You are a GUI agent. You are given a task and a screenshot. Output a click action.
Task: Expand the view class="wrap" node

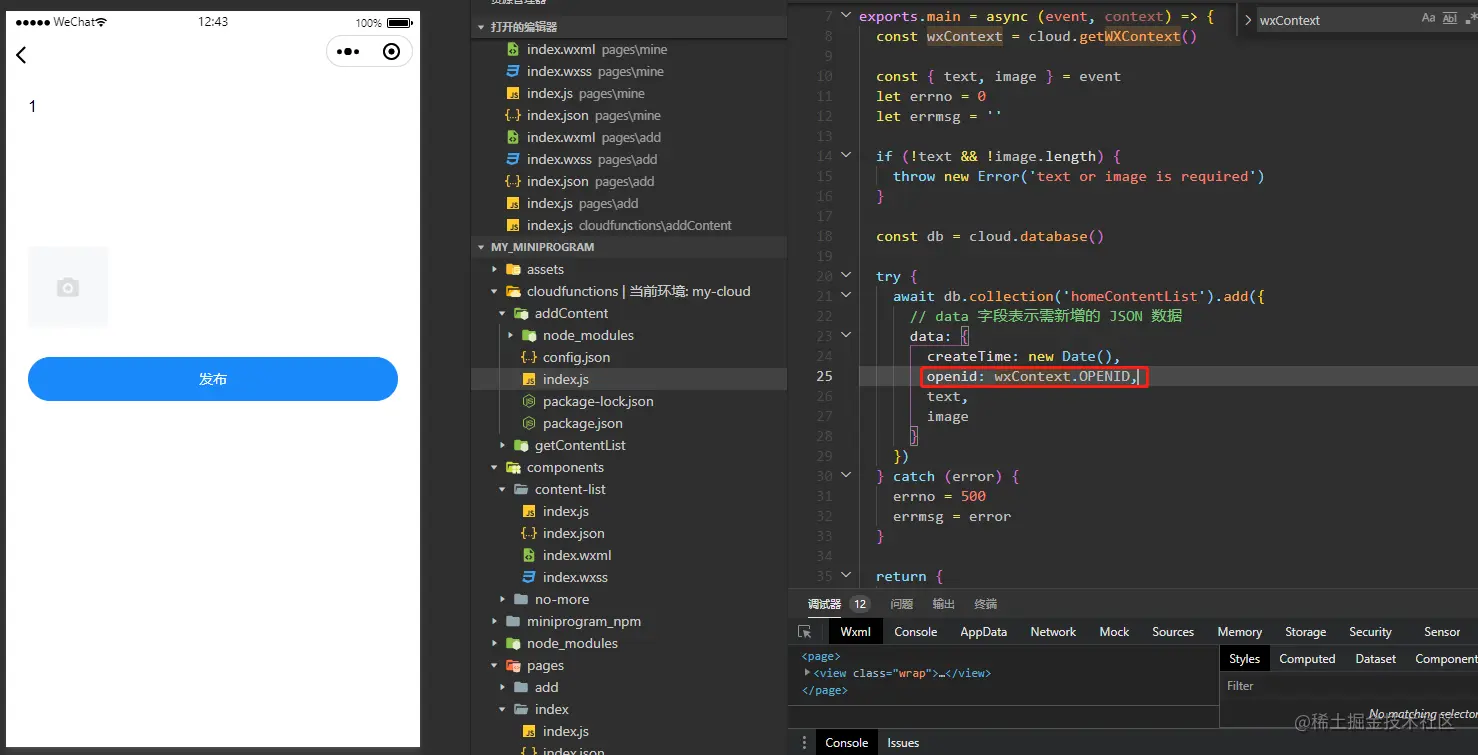click(808, 673)
